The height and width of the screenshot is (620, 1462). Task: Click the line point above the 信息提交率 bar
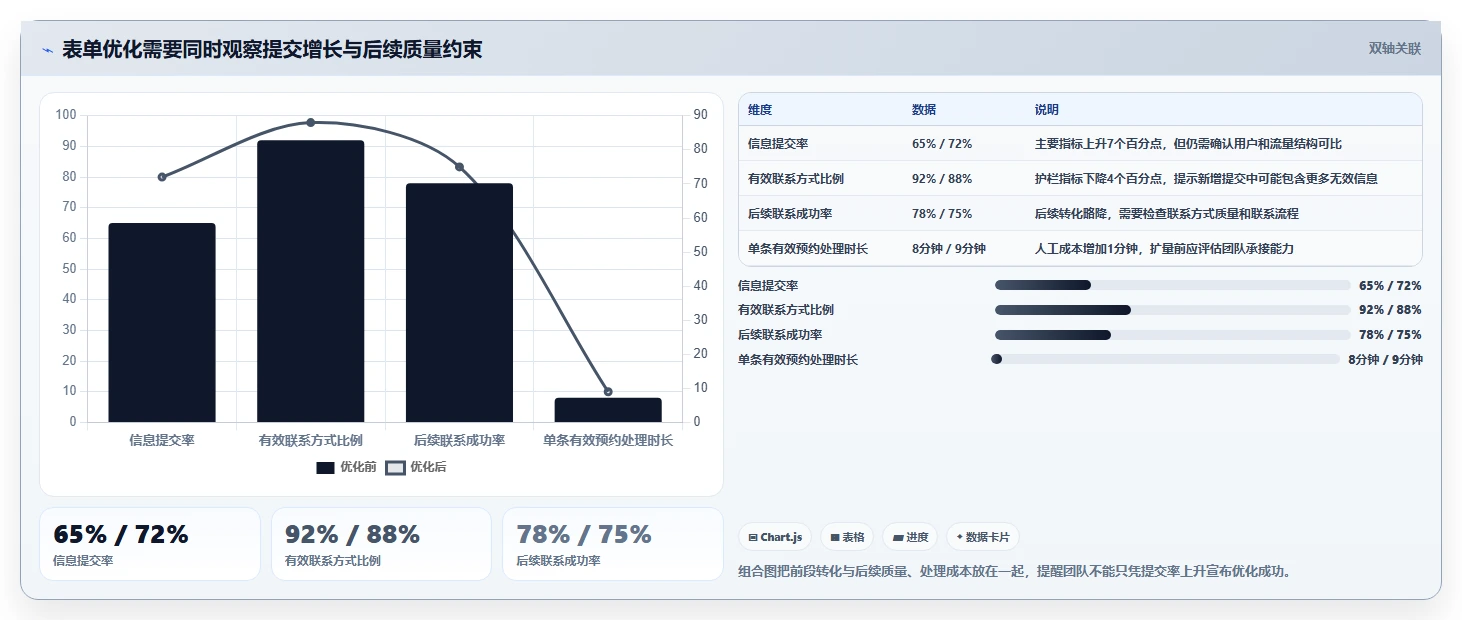click(162, 177)
